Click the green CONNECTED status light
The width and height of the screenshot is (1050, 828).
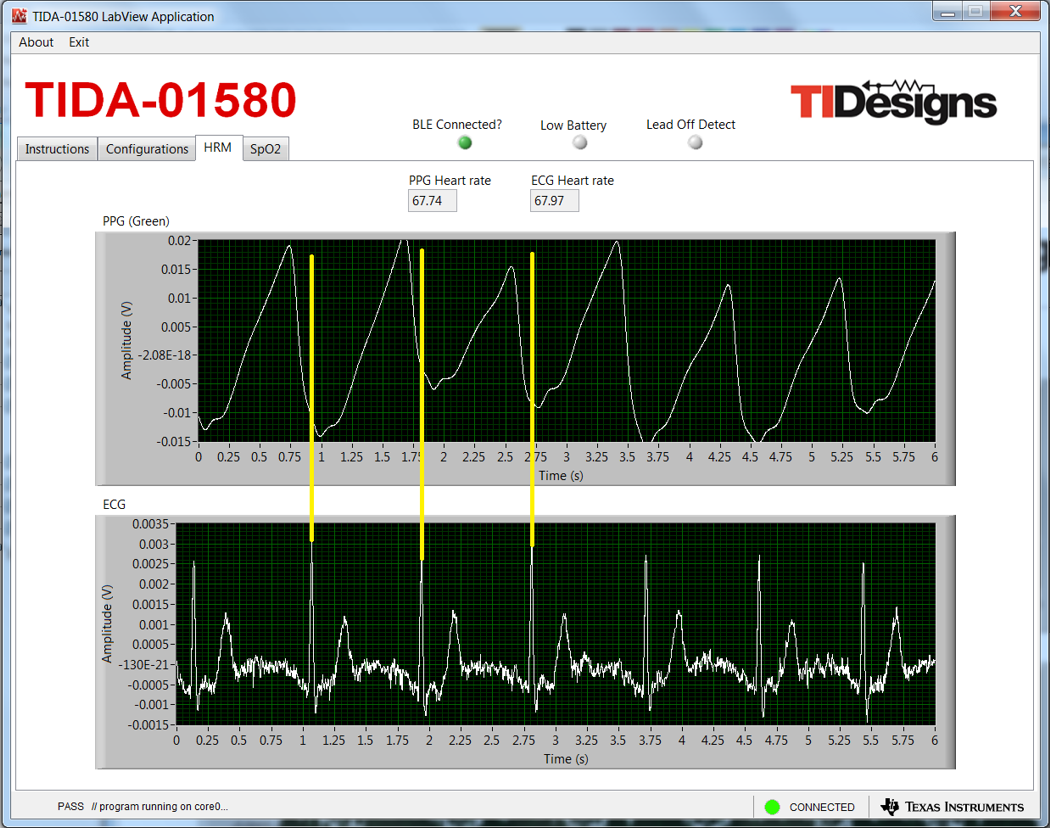coord(772,807)
